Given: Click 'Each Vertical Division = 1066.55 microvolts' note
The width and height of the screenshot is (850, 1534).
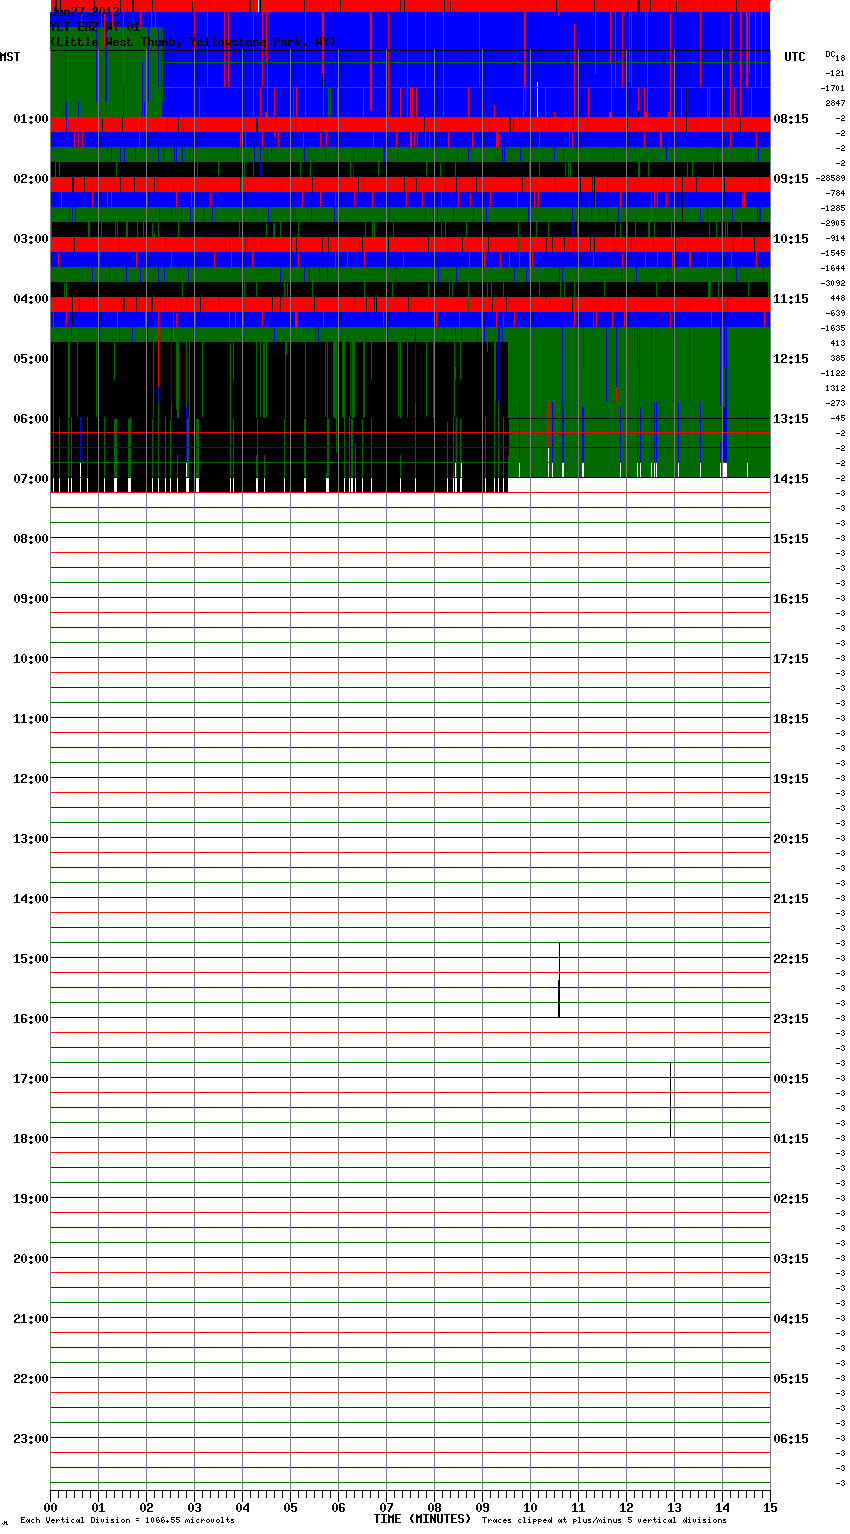Looking at the screenshot, I should click(127, 1521).
